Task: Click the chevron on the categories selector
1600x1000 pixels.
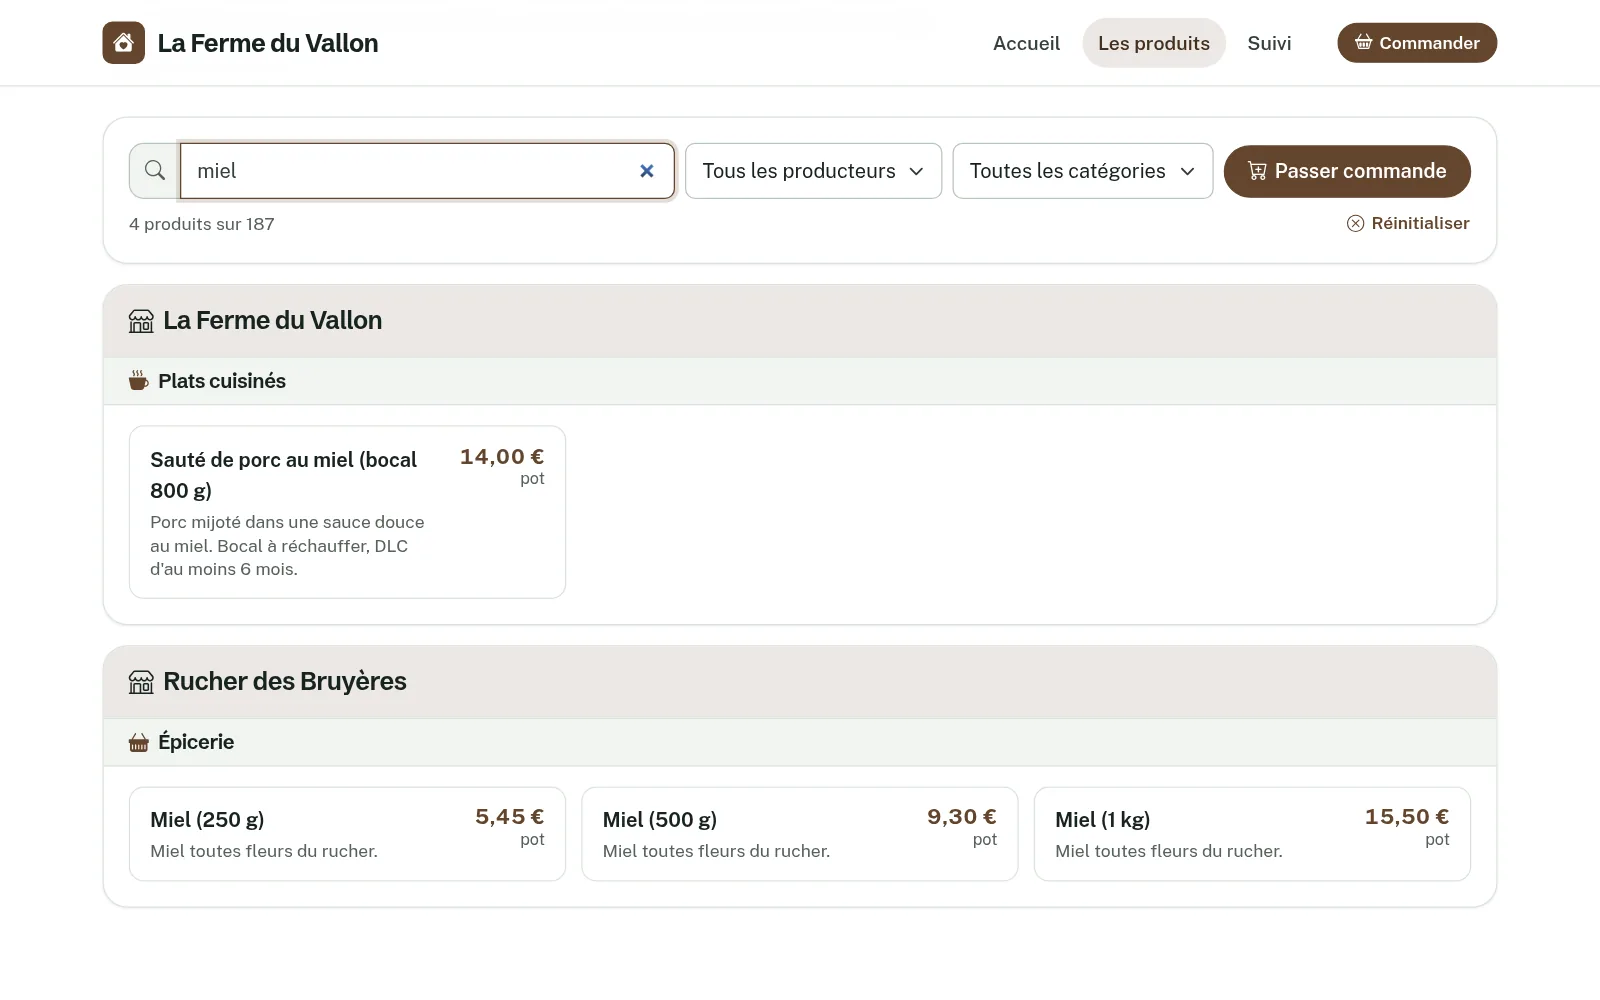Action: point(1188,171)
